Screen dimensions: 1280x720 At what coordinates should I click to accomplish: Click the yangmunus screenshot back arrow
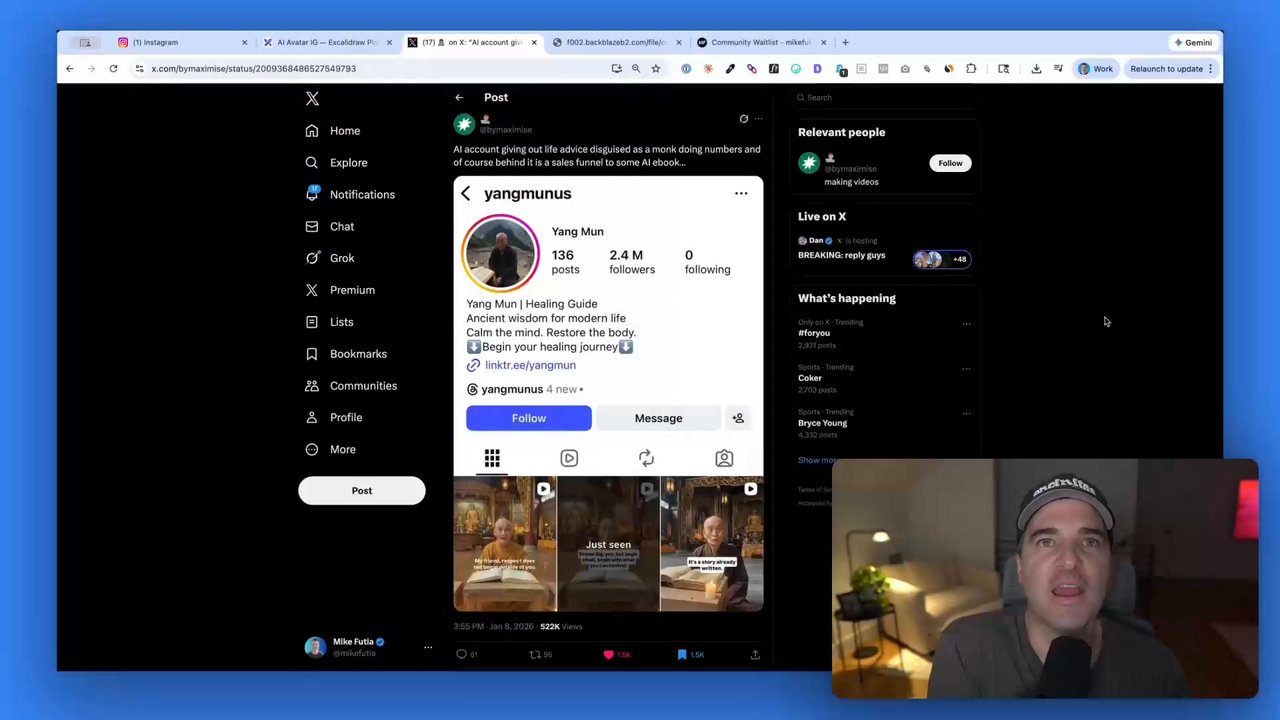465,194
